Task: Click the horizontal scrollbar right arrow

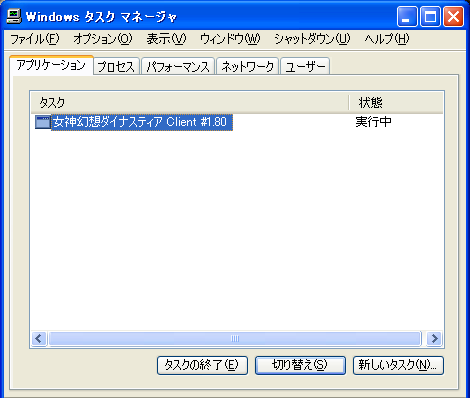Action: pyautogui.click(x=434, y=339)
